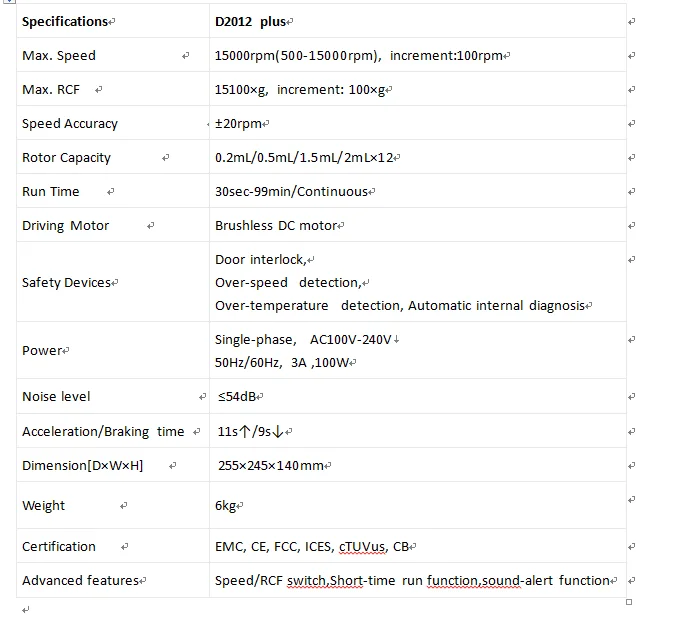Click the misspelled cTUVus certification word
This screenshot has width=686, height=617.
pos(362,547)
